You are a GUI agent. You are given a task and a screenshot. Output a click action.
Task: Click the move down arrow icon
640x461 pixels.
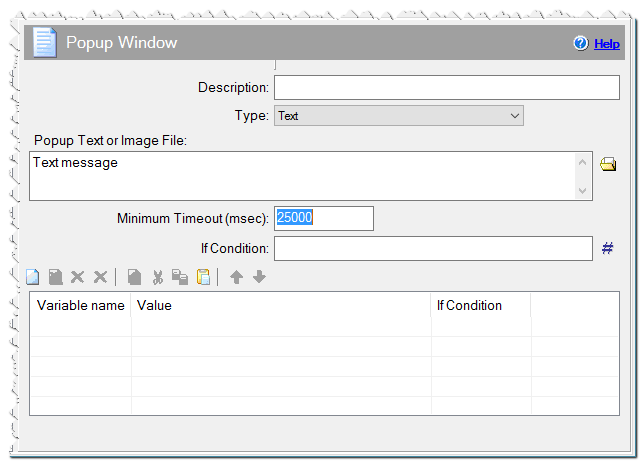tap(259, 277)
